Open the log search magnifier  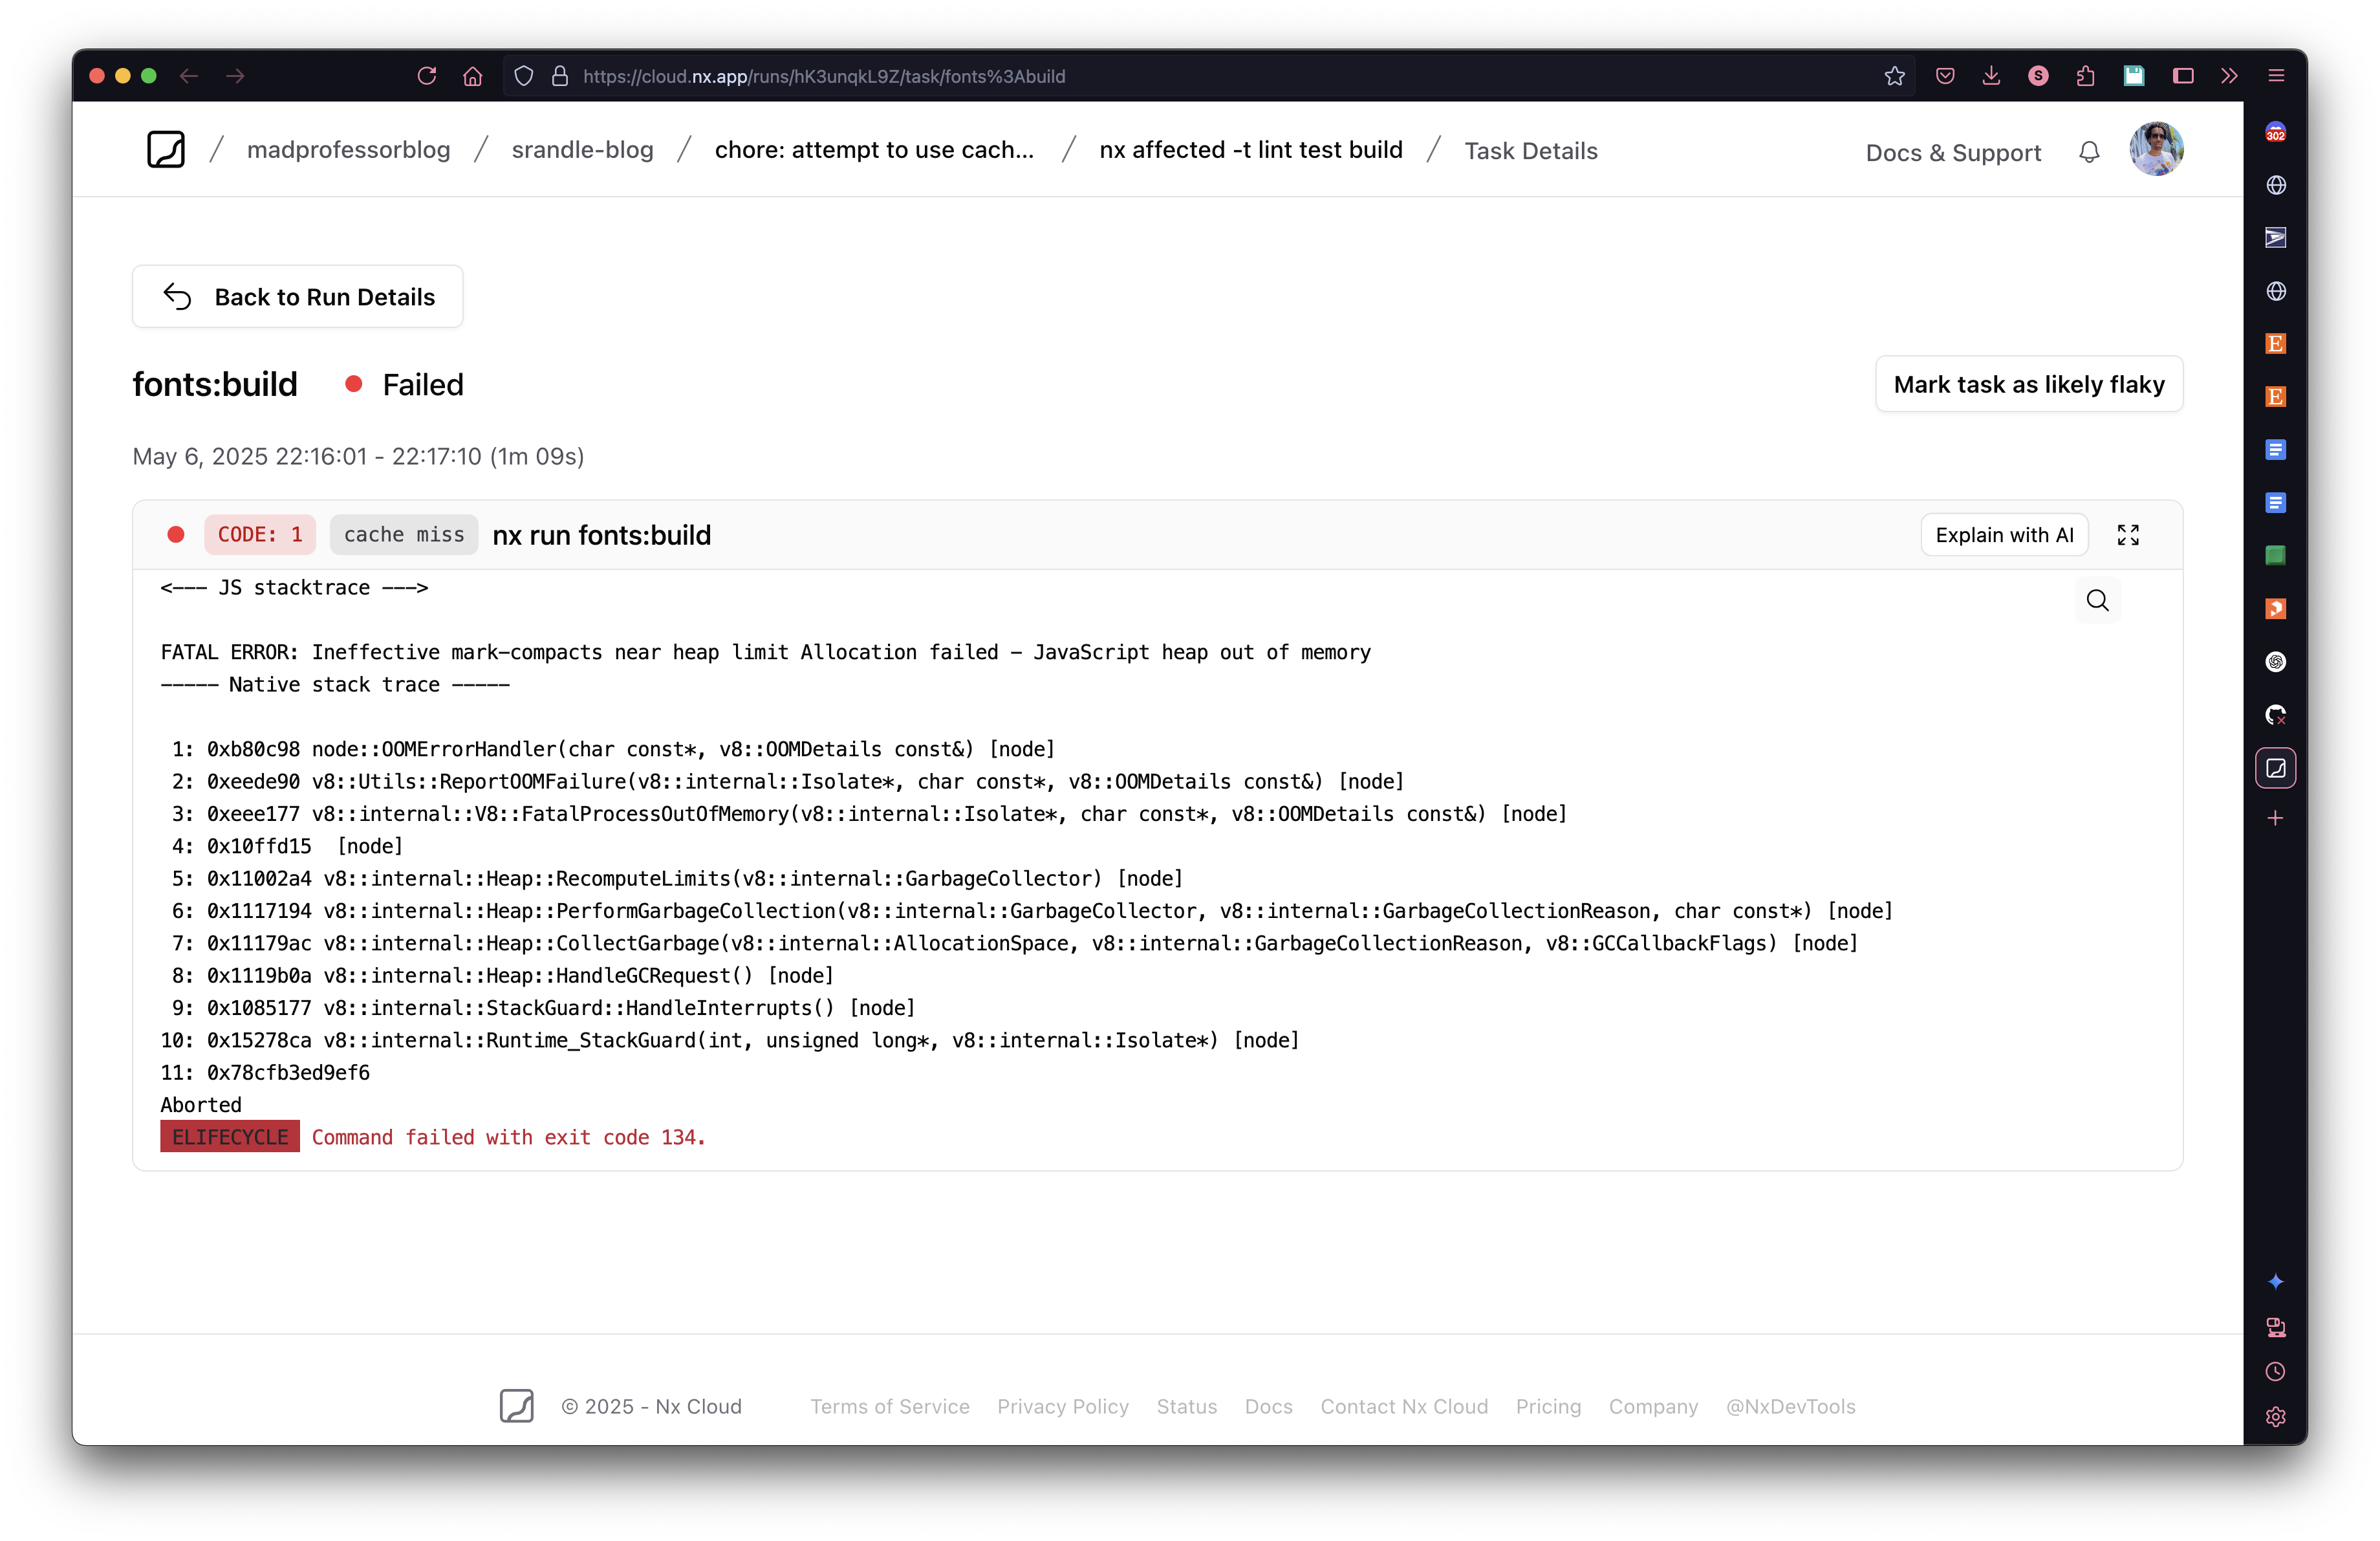pos(2098,600)
